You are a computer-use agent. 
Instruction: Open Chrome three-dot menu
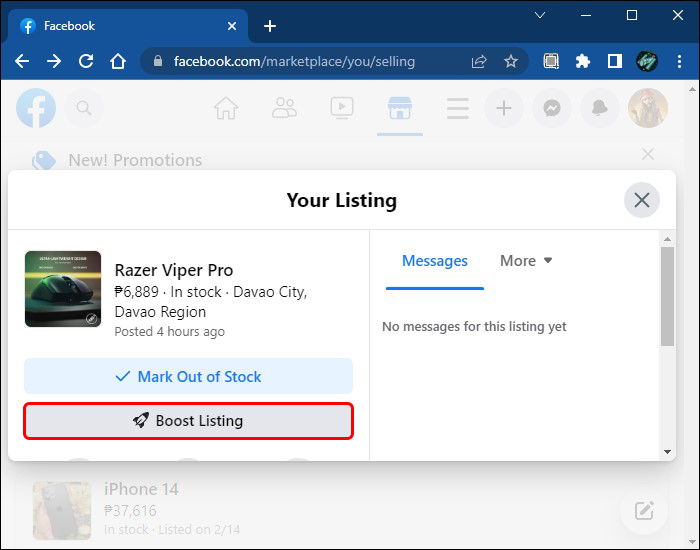pos(679,61)
